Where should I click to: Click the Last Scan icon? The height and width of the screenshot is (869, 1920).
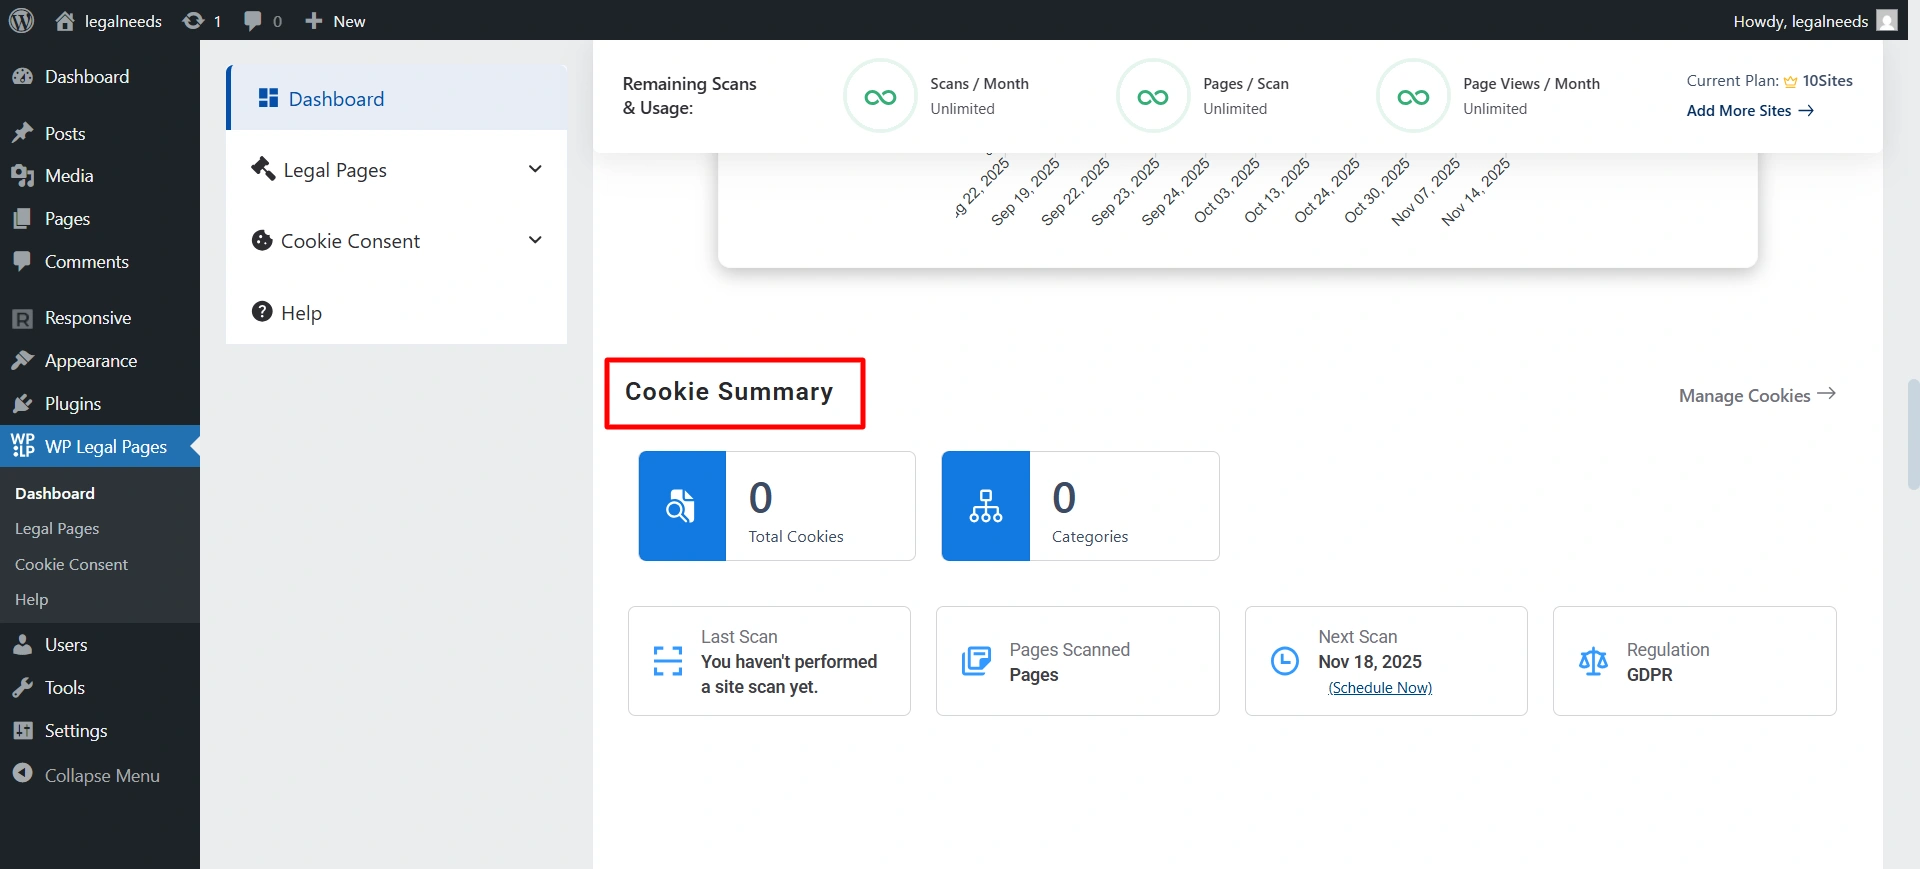667,661
